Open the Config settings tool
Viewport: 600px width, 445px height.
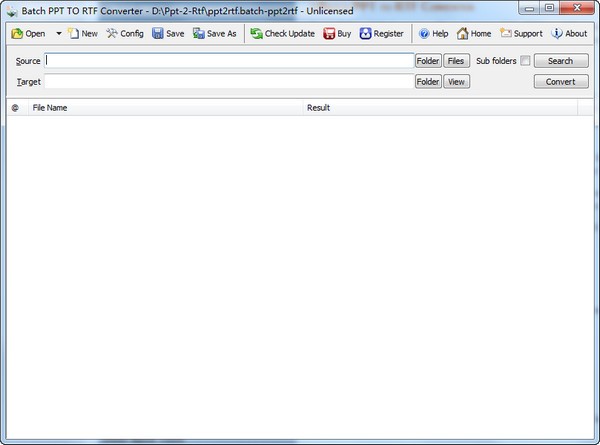pyautogui.click(x=125, y=33)
